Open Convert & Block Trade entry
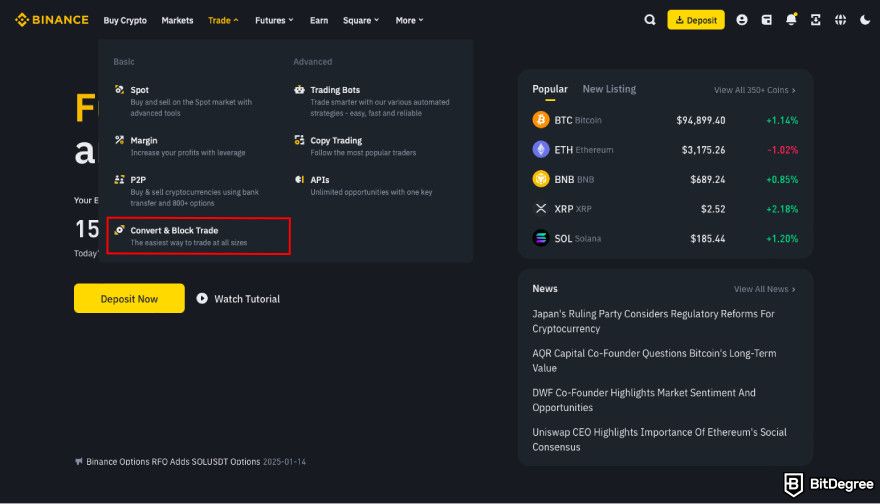The height and width of the screenshot is (504, 880). coord(198,236)
